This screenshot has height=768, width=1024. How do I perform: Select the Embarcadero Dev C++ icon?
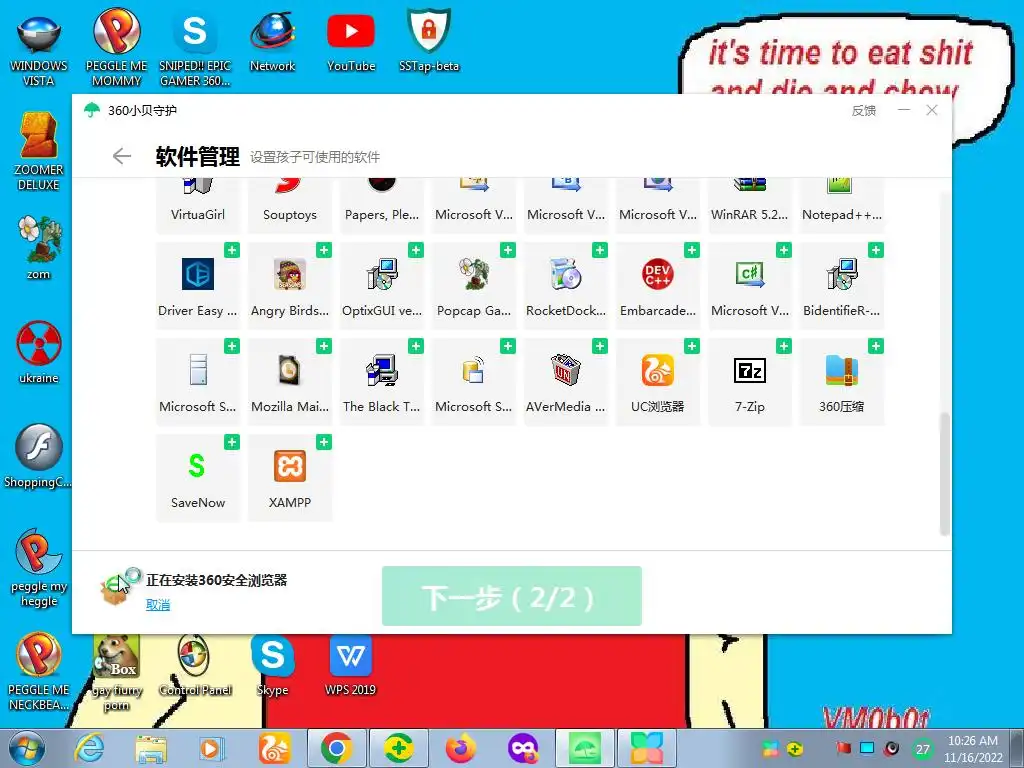coord(658,274)
